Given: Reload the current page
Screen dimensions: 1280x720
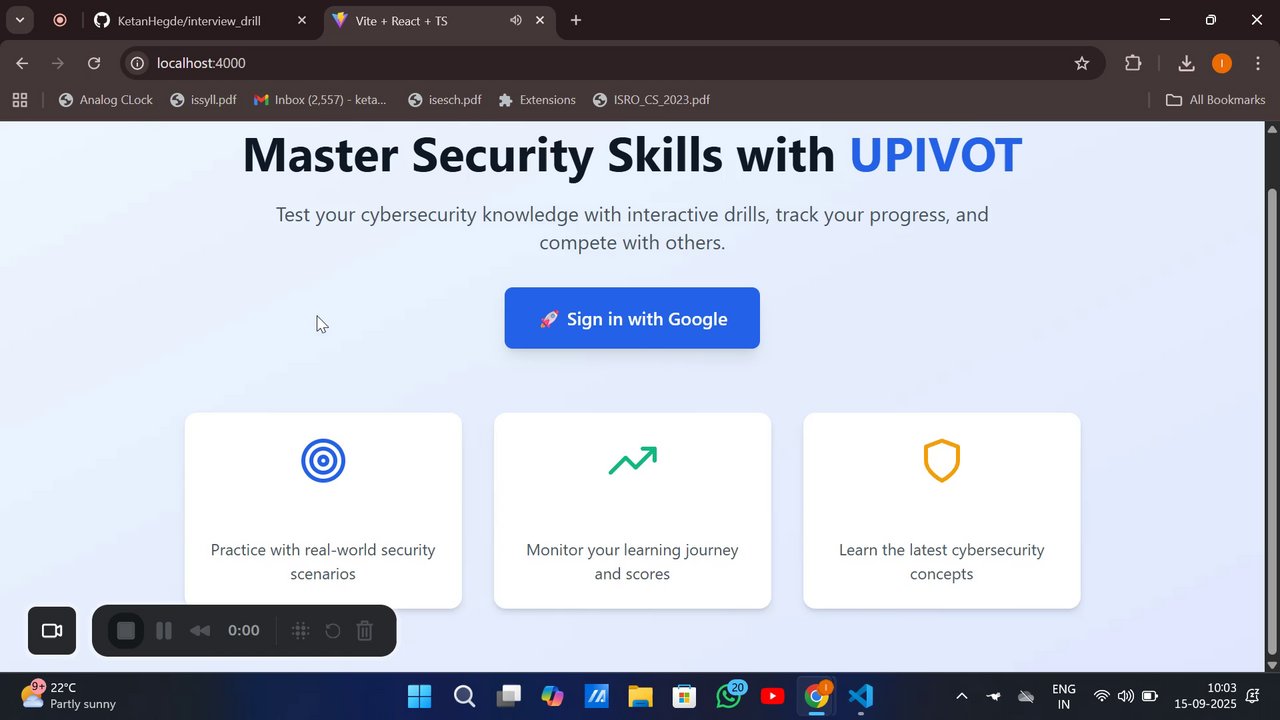Looking at the screenshot, I should [x=94, y=63].
